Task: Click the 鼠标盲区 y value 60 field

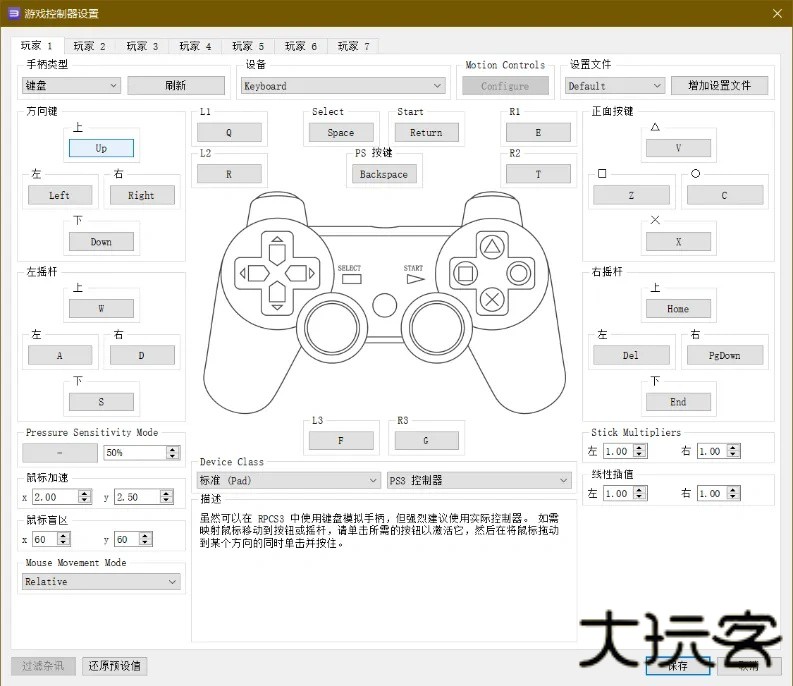Action: [x=133, y=539]
